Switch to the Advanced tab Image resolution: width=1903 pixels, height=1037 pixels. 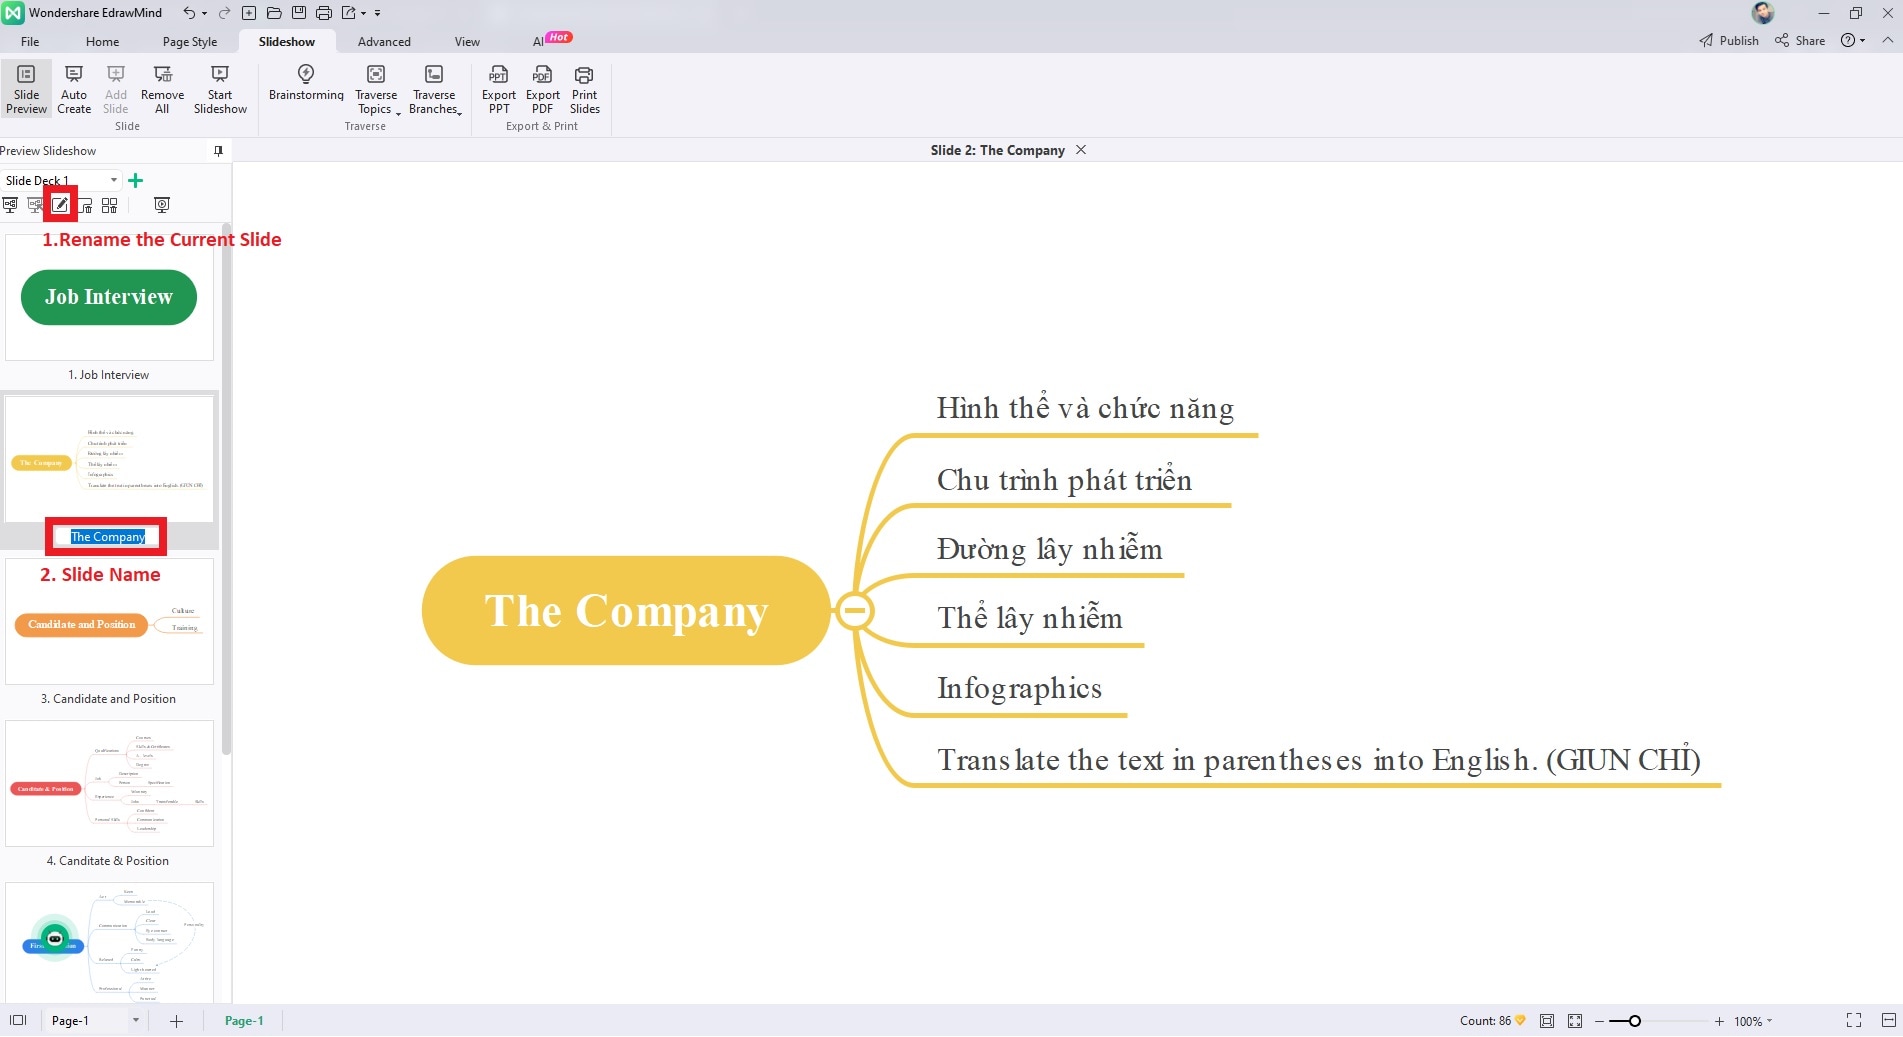[384, 41]
